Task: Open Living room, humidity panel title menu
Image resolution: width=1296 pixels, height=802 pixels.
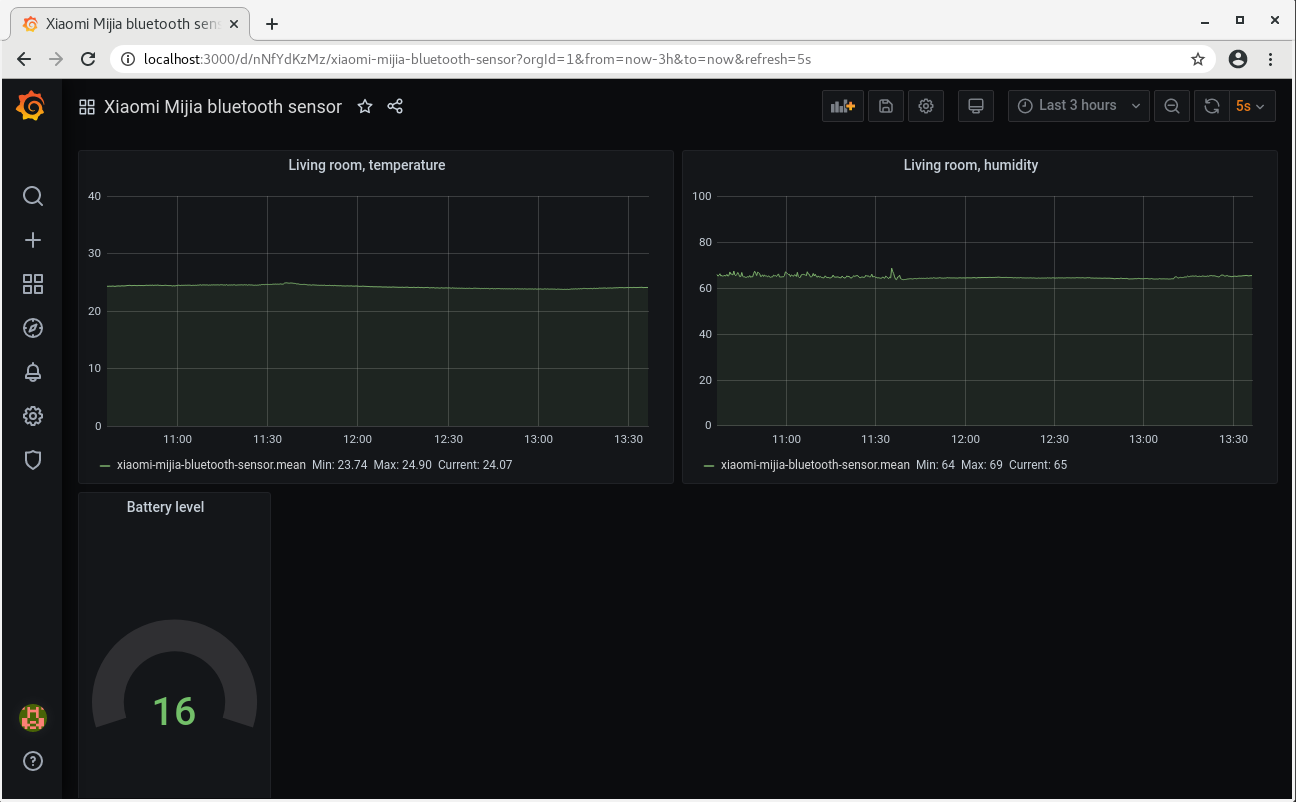Action: pos(971,165)
